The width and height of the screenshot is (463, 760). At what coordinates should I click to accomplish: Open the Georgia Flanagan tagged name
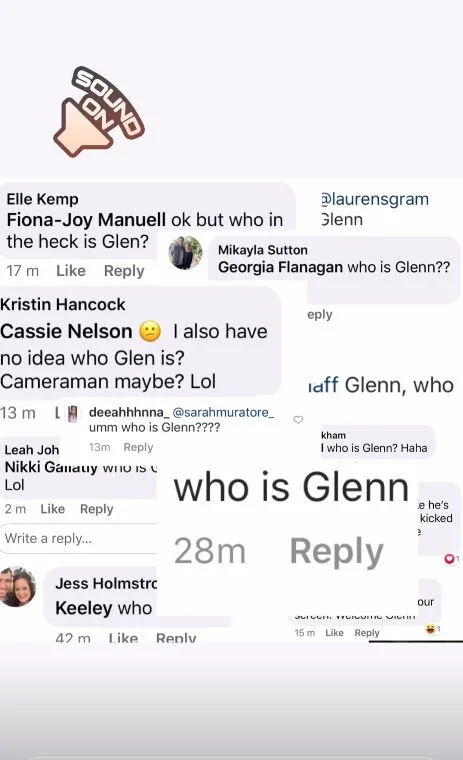[280, 267]
